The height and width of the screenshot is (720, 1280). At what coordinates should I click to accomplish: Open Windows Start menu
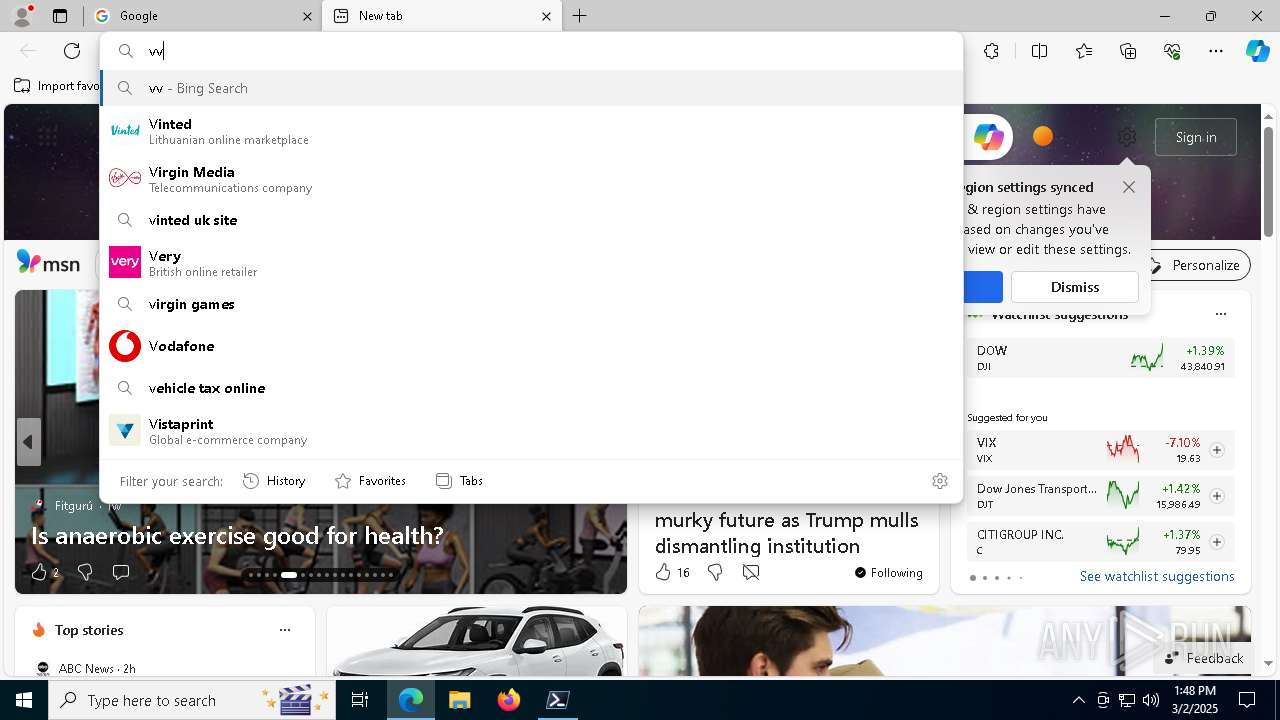(x=24, y=700)
